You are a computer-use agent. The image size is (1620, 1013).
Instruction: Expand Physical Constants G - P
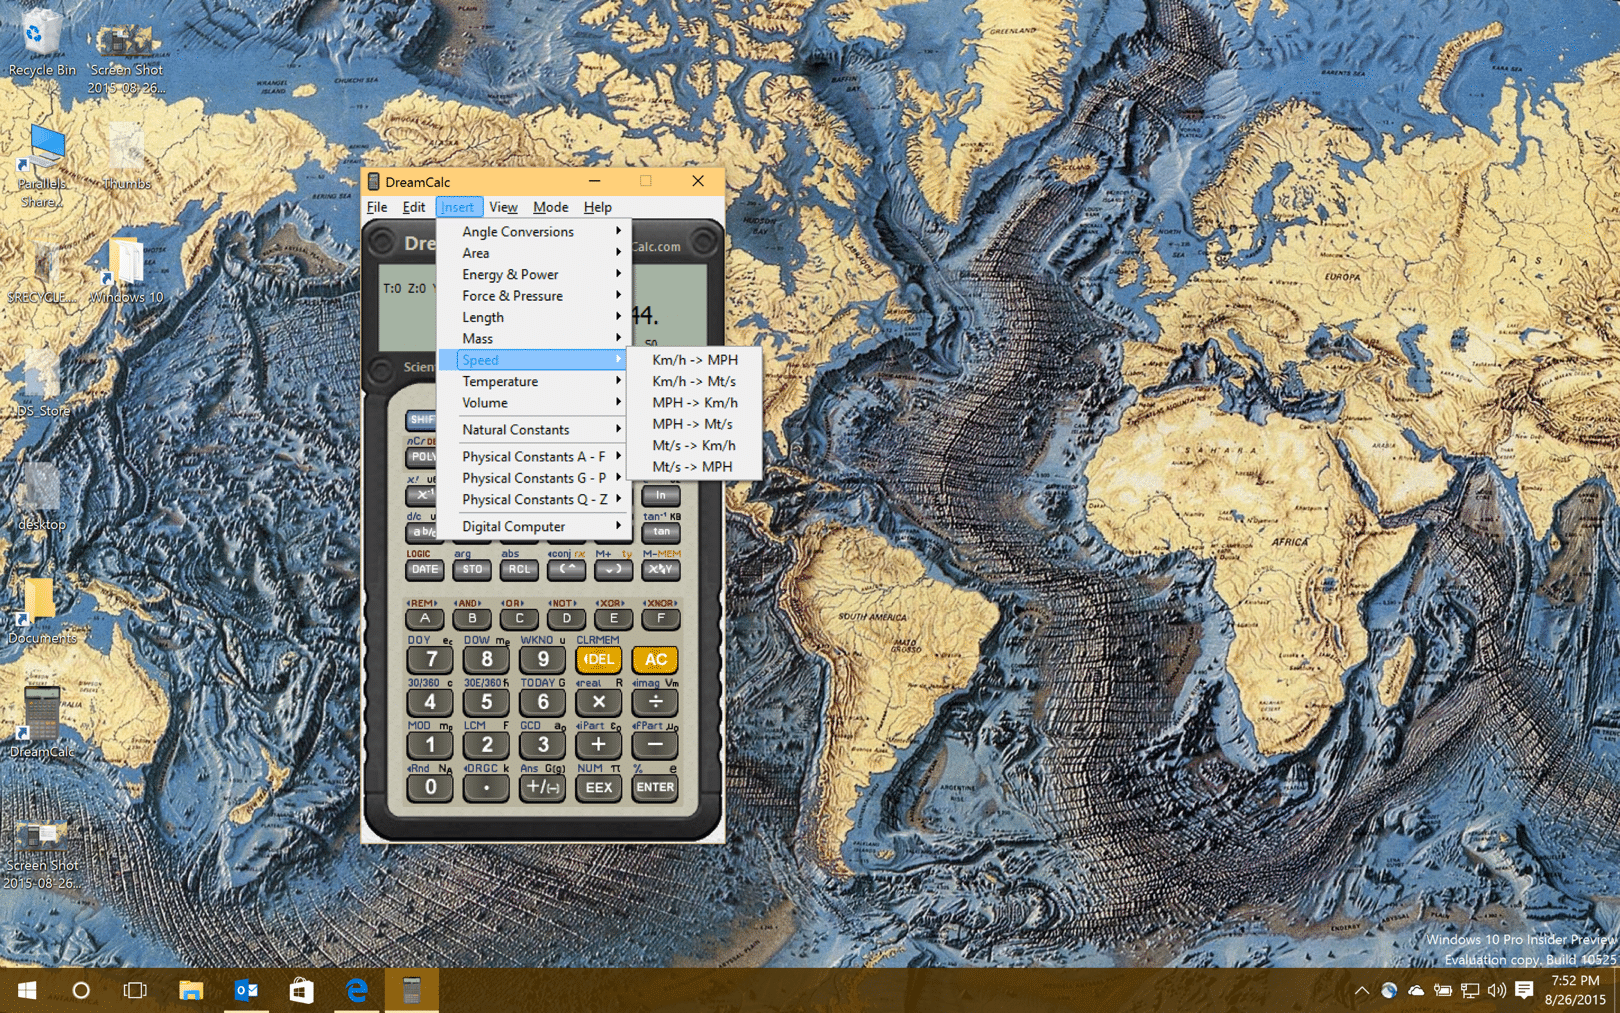pyautogui.click(x=533, y=478)
